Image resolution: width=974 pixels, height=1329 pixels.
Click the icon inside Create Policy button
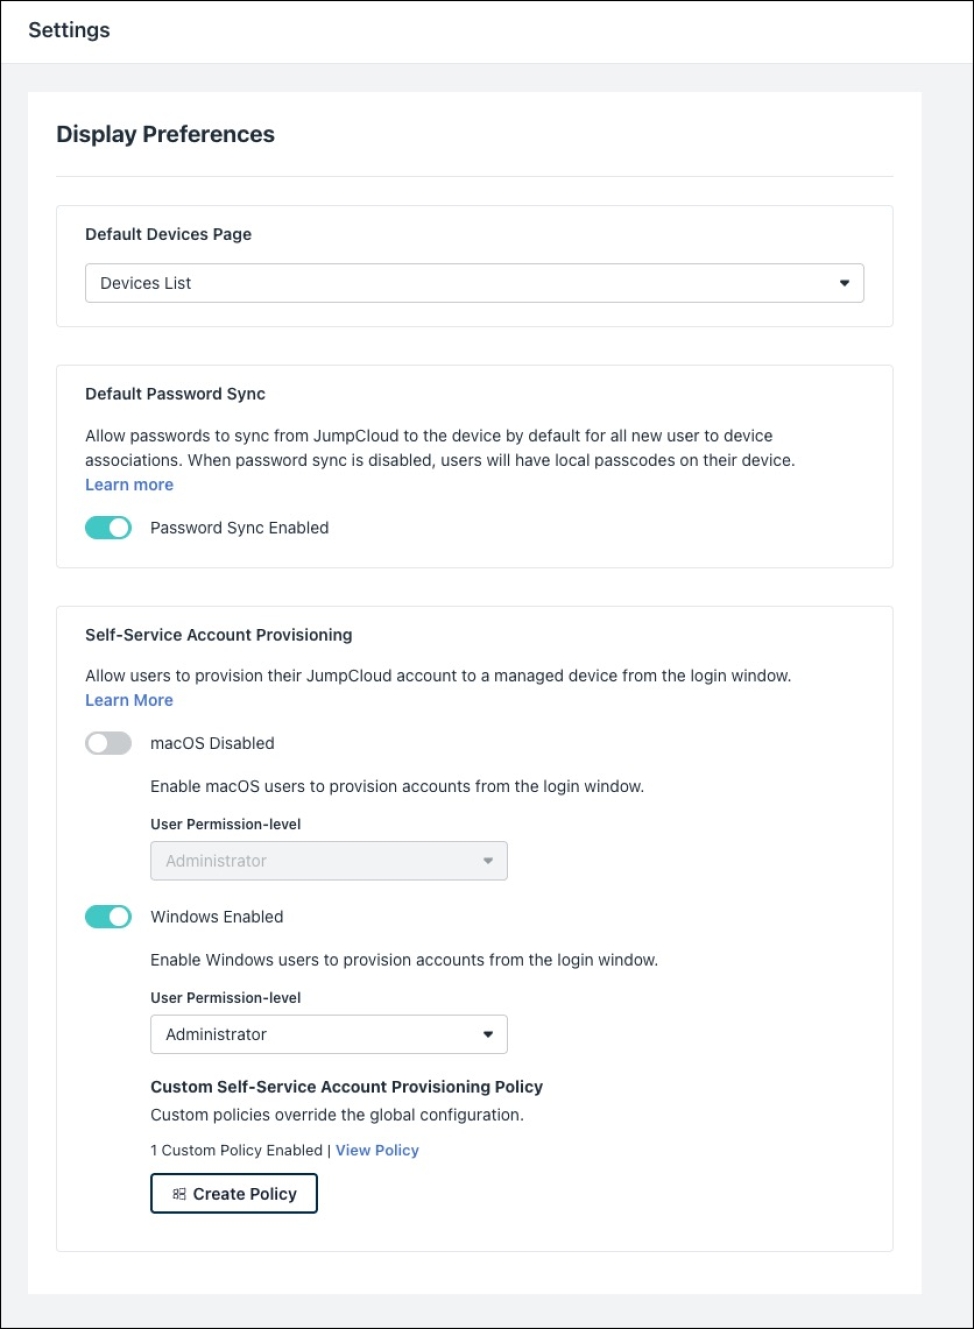(x=179, y=1194)
